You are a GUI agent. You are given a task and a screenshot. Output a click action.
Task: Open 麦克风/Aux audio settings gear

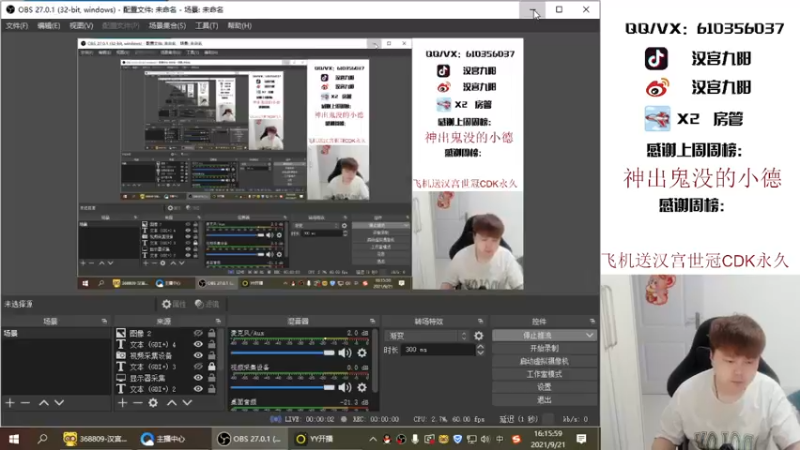coord(362,353)
